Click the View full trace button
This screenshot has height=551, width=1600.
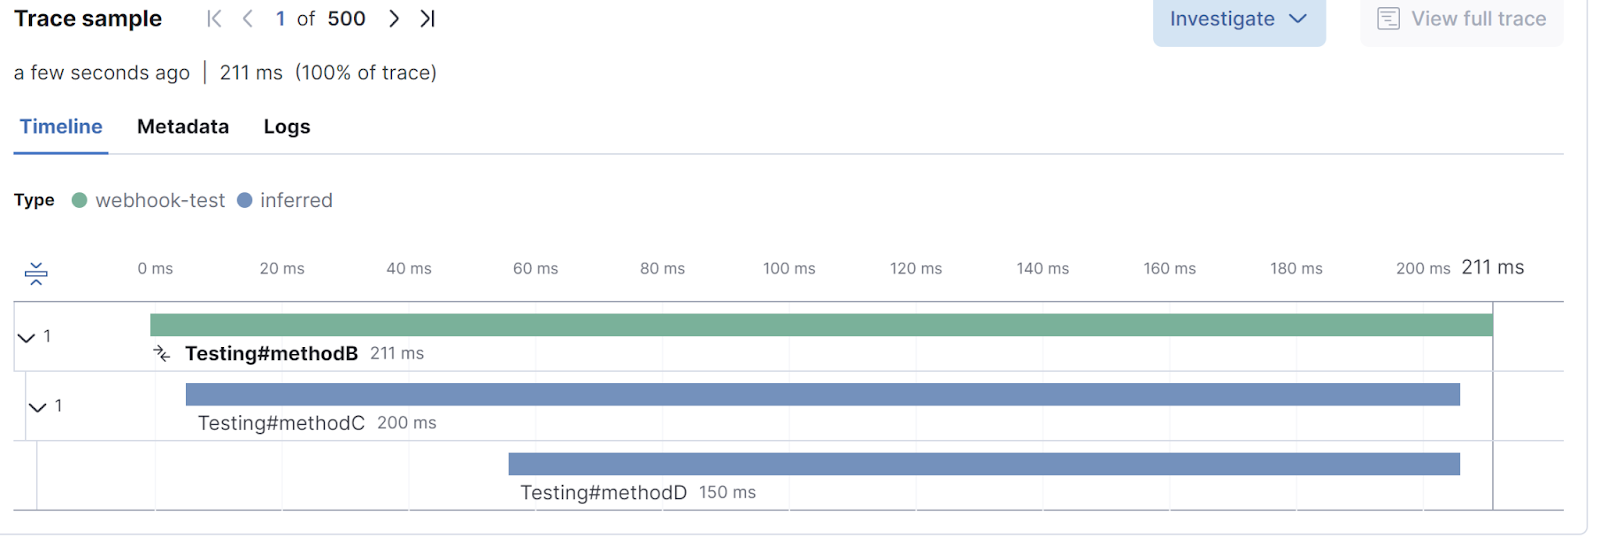[1461, 19]
